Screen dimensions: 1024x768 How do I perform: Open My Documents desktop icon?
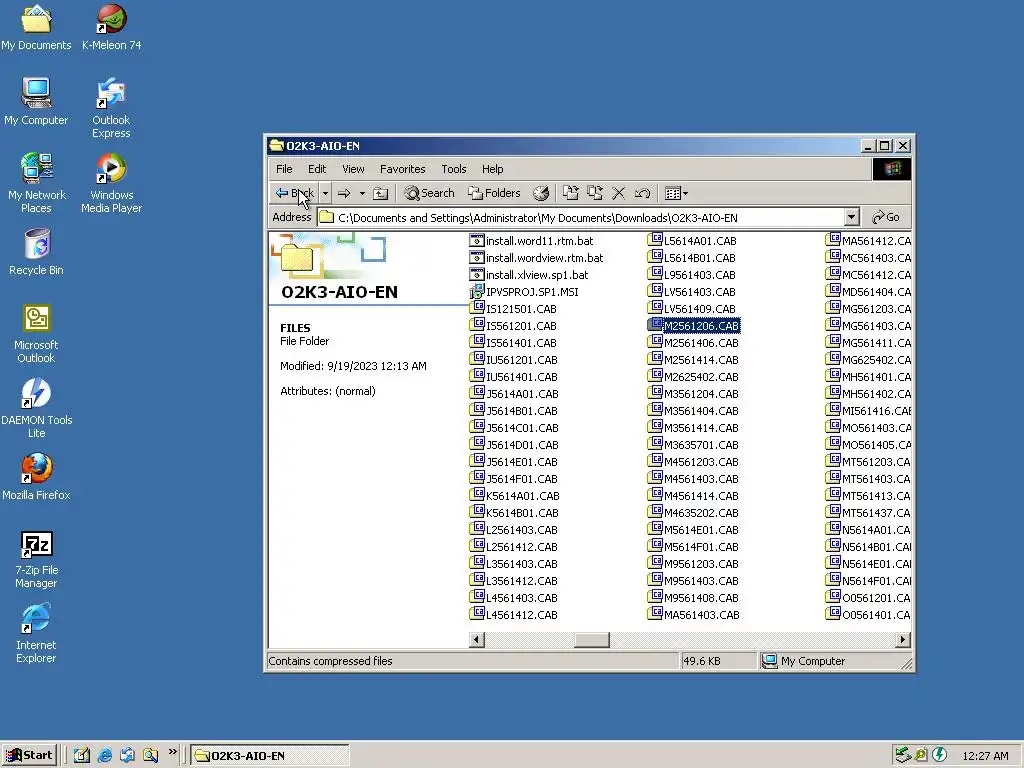coord(36,27)
